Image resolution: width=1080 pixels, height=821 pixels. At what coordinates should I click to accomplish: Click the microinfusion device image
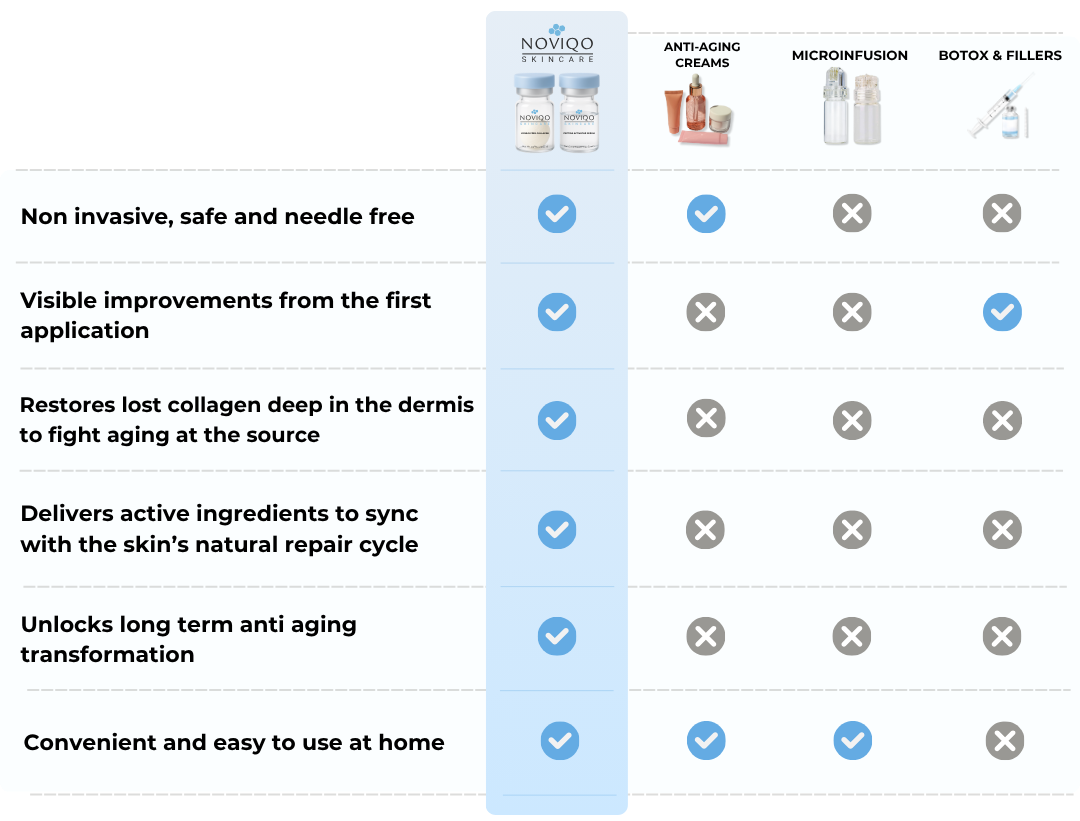pyautogui.click(x=850, y=107)
